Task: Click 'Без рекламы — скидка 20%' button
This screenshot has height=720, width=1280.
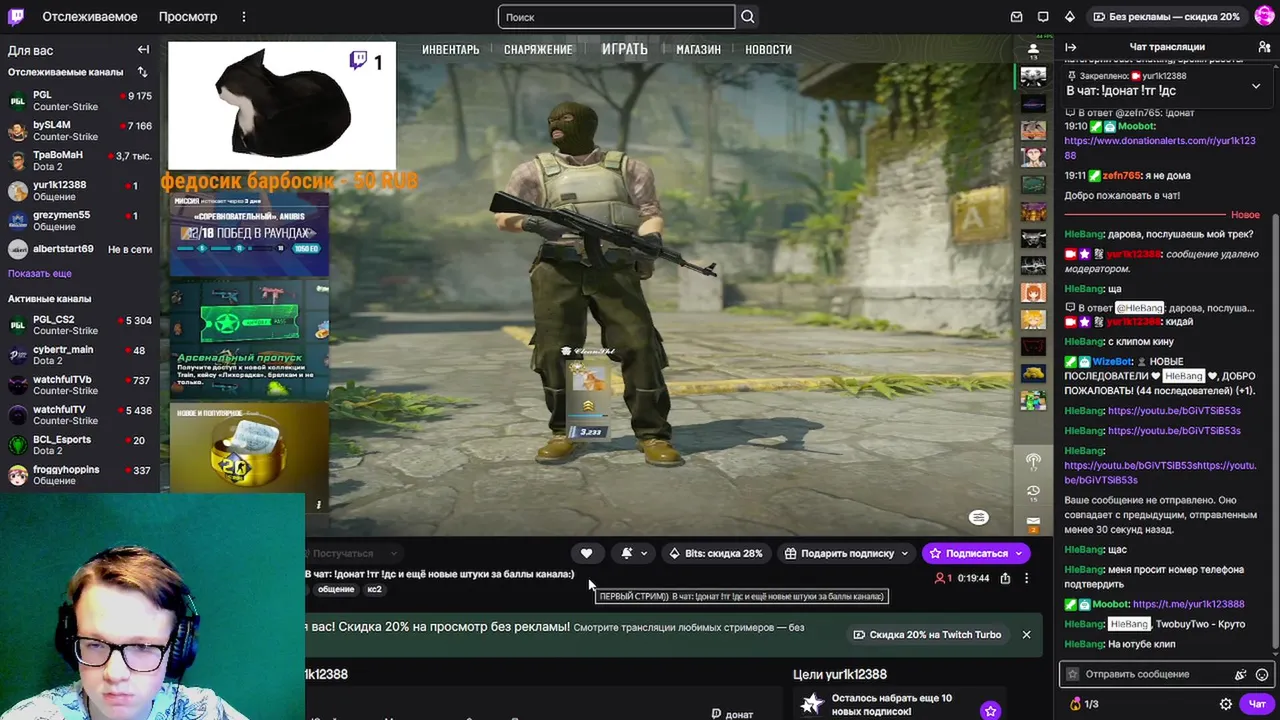Action: coord(1166,17)
